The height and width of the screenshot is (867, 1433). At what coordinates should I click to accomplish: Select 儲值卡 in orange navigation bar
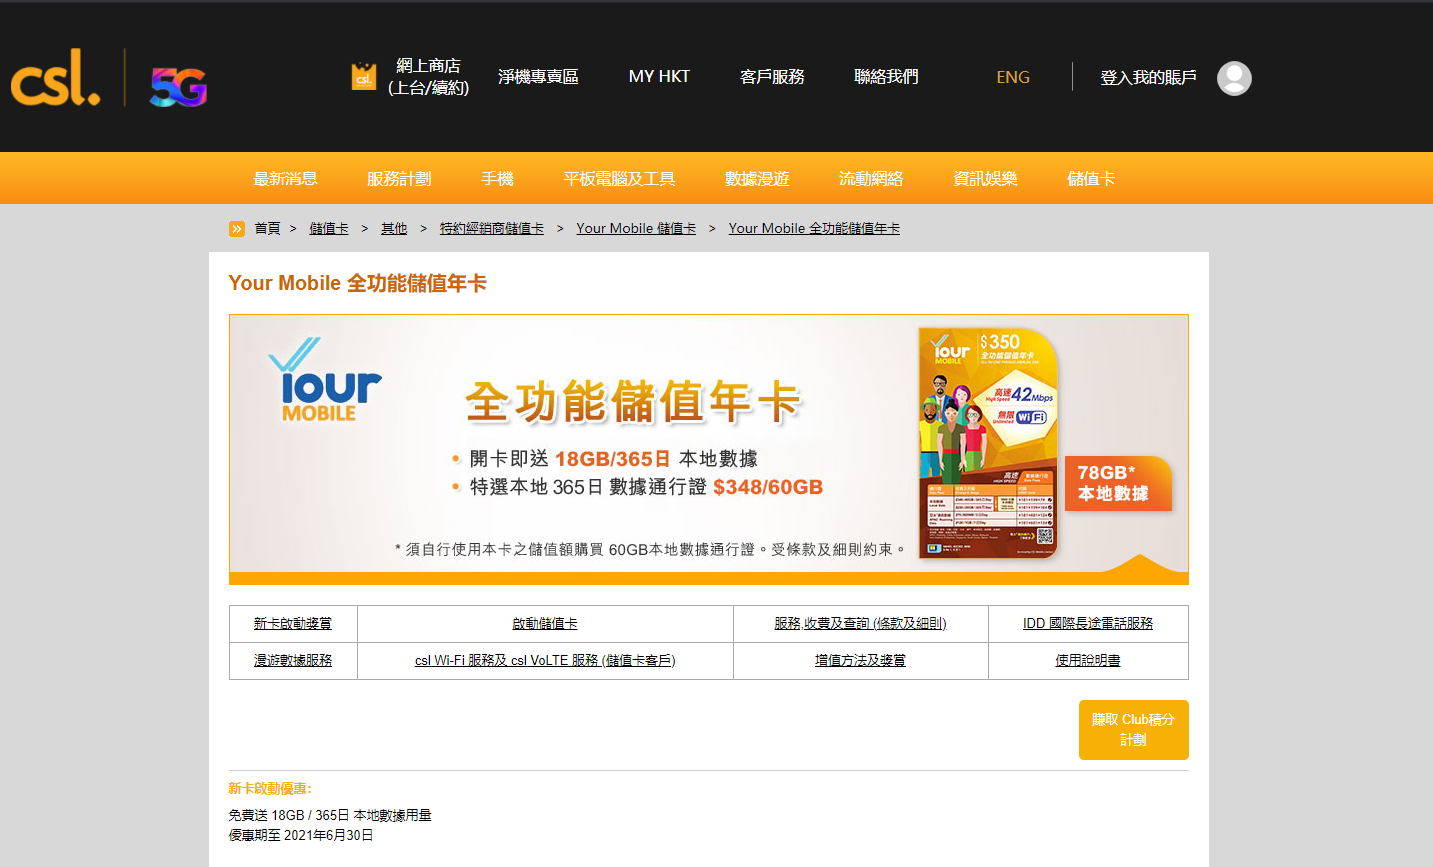(1091, 179)
